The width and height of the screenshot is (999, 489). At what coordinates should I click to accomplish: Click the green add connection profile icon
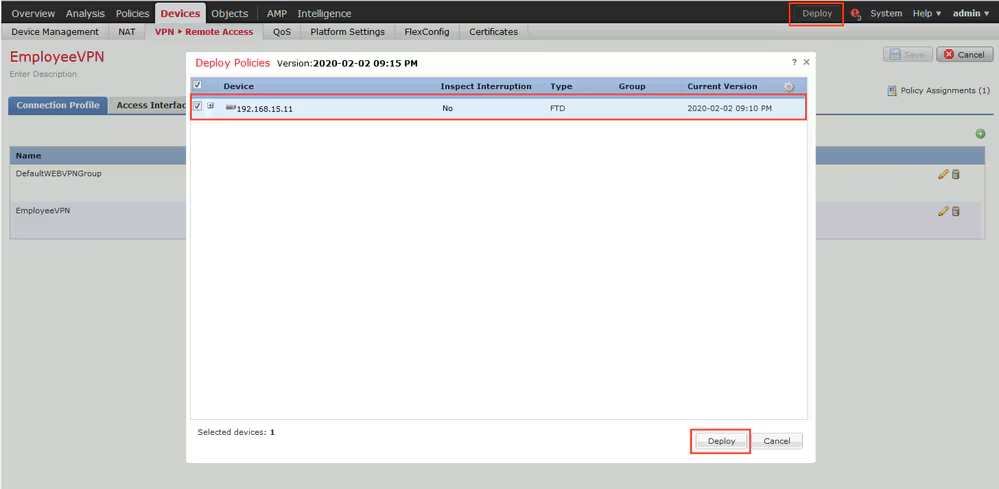click(x=980, y=134)
